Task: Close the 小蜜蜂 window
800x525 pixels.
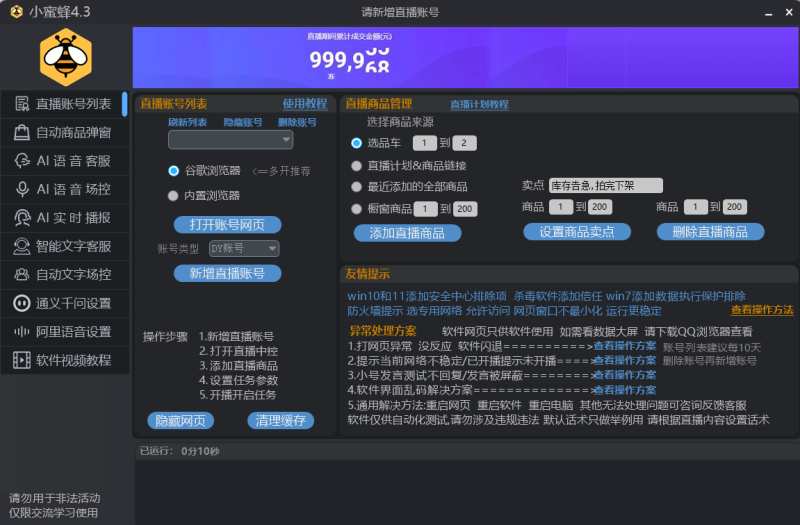Action: (x=789, y=12)
